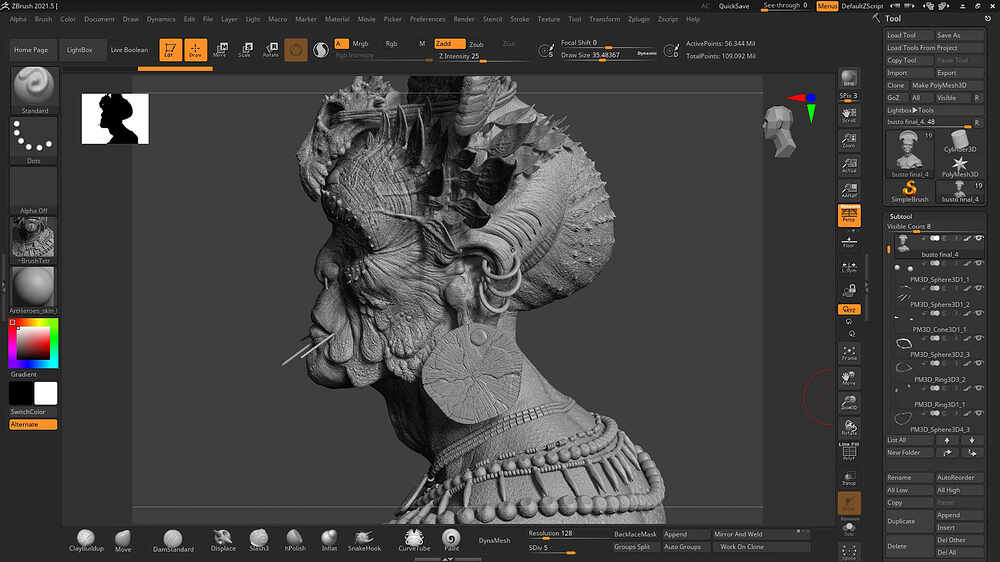Select the Rotate transform icon
Screen dimensions: 1000x562
click(271, 50)
